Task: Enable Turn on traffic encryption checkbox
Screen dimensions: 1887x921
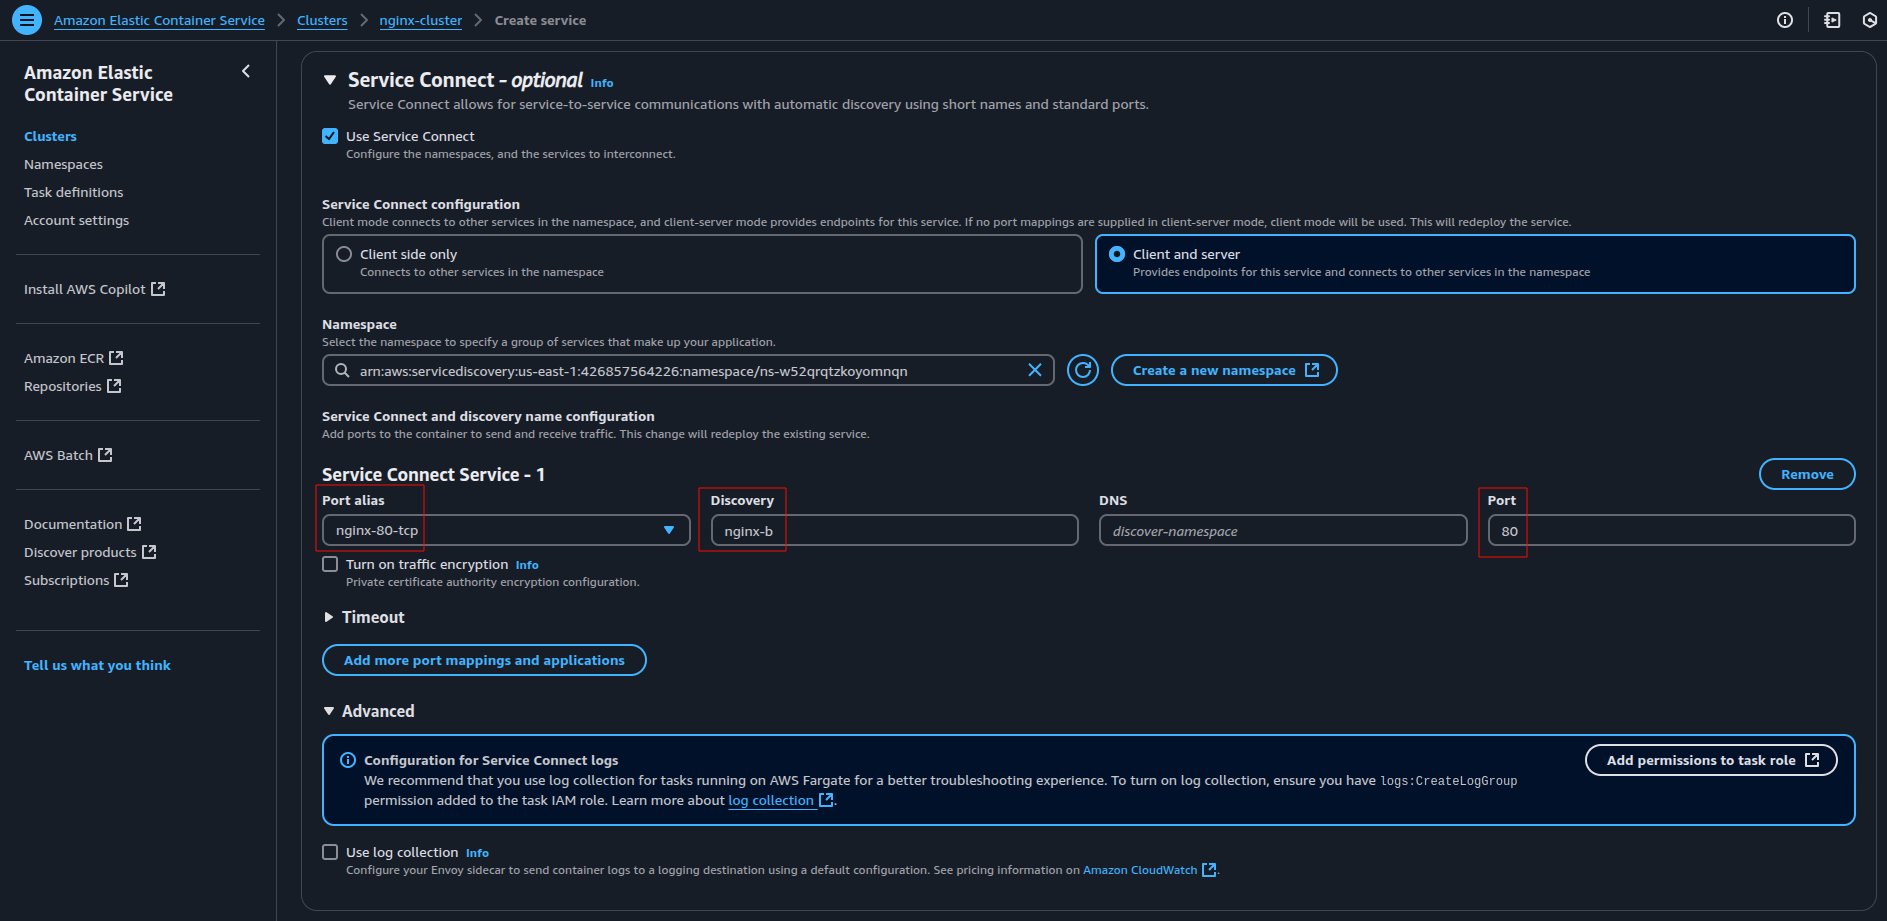Action: pos(330,564)
